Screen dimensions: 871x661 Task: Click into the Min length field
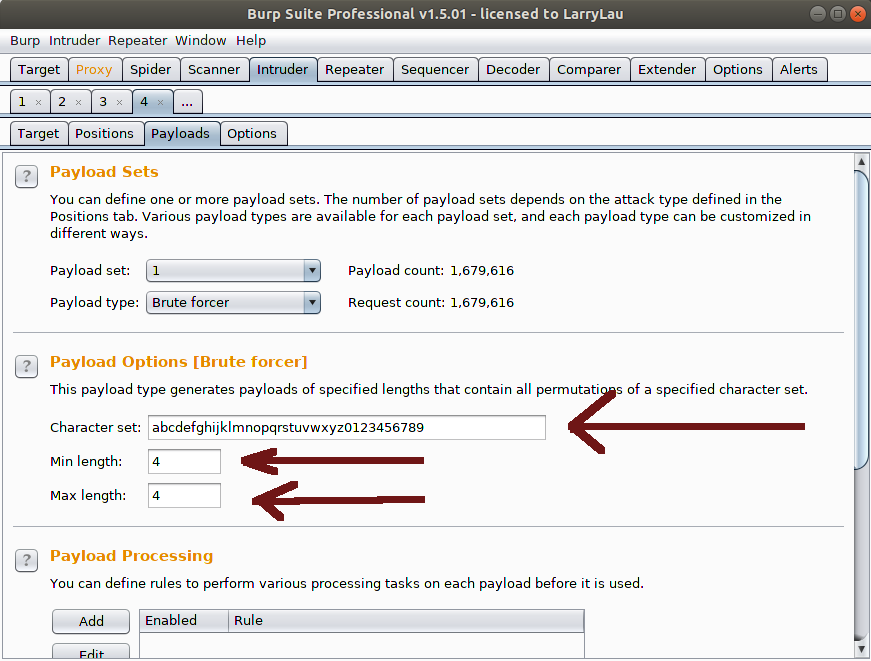point(184,462)
